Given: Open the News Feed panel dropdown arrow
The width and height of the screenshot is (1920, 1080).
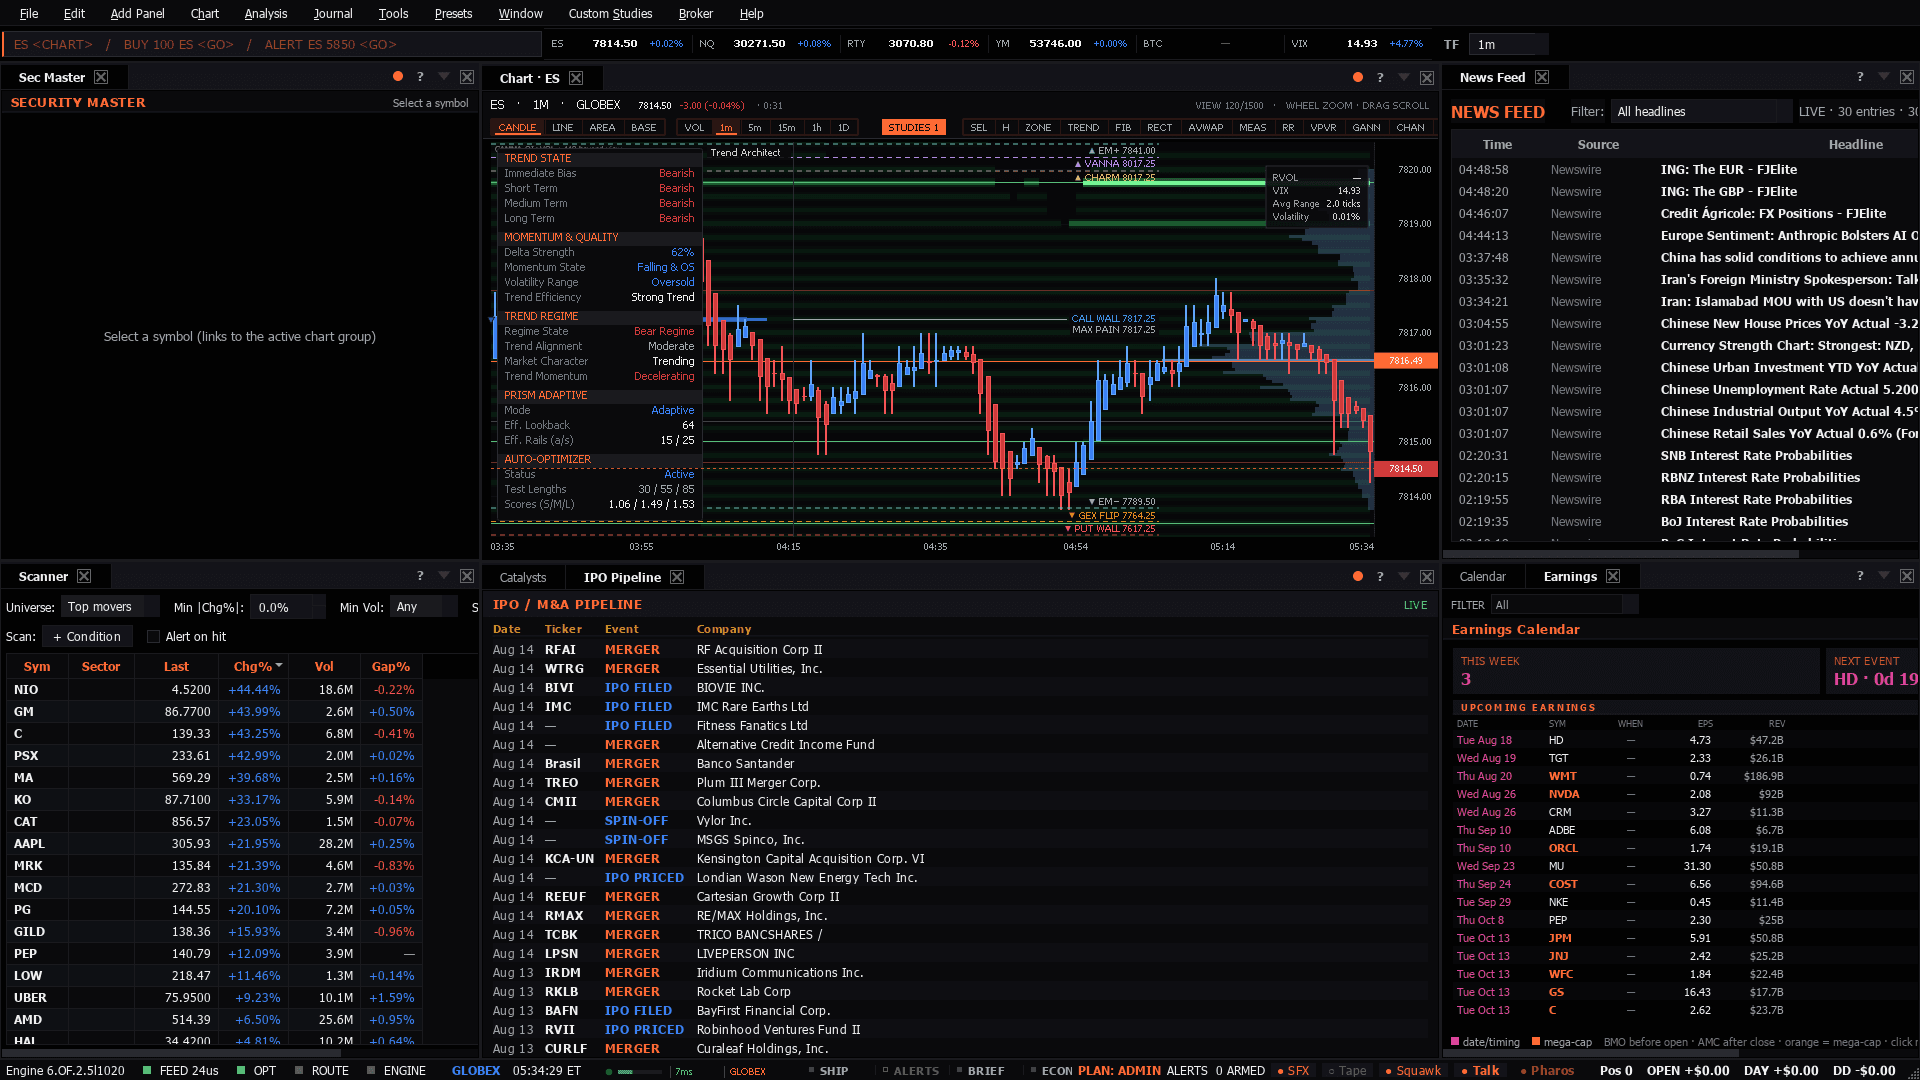Looking at the screenshot, I should pos(1884,77).
